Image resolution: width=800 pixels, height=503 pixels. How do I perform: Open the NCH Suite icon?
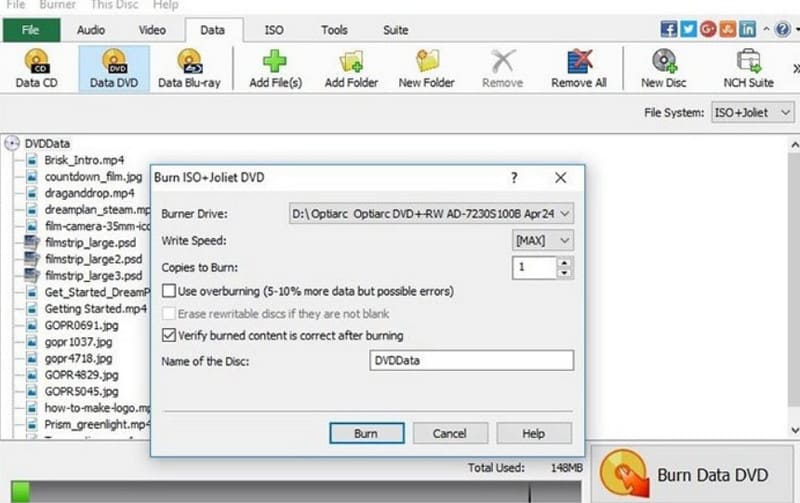pos(748,67)
